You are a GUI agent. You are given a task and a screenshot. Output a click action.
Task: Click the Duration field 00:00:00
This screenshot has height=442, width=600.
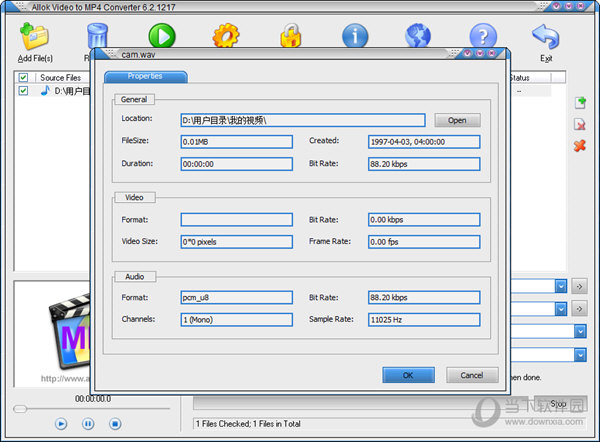pyautogui.click(x=236, y=164)
